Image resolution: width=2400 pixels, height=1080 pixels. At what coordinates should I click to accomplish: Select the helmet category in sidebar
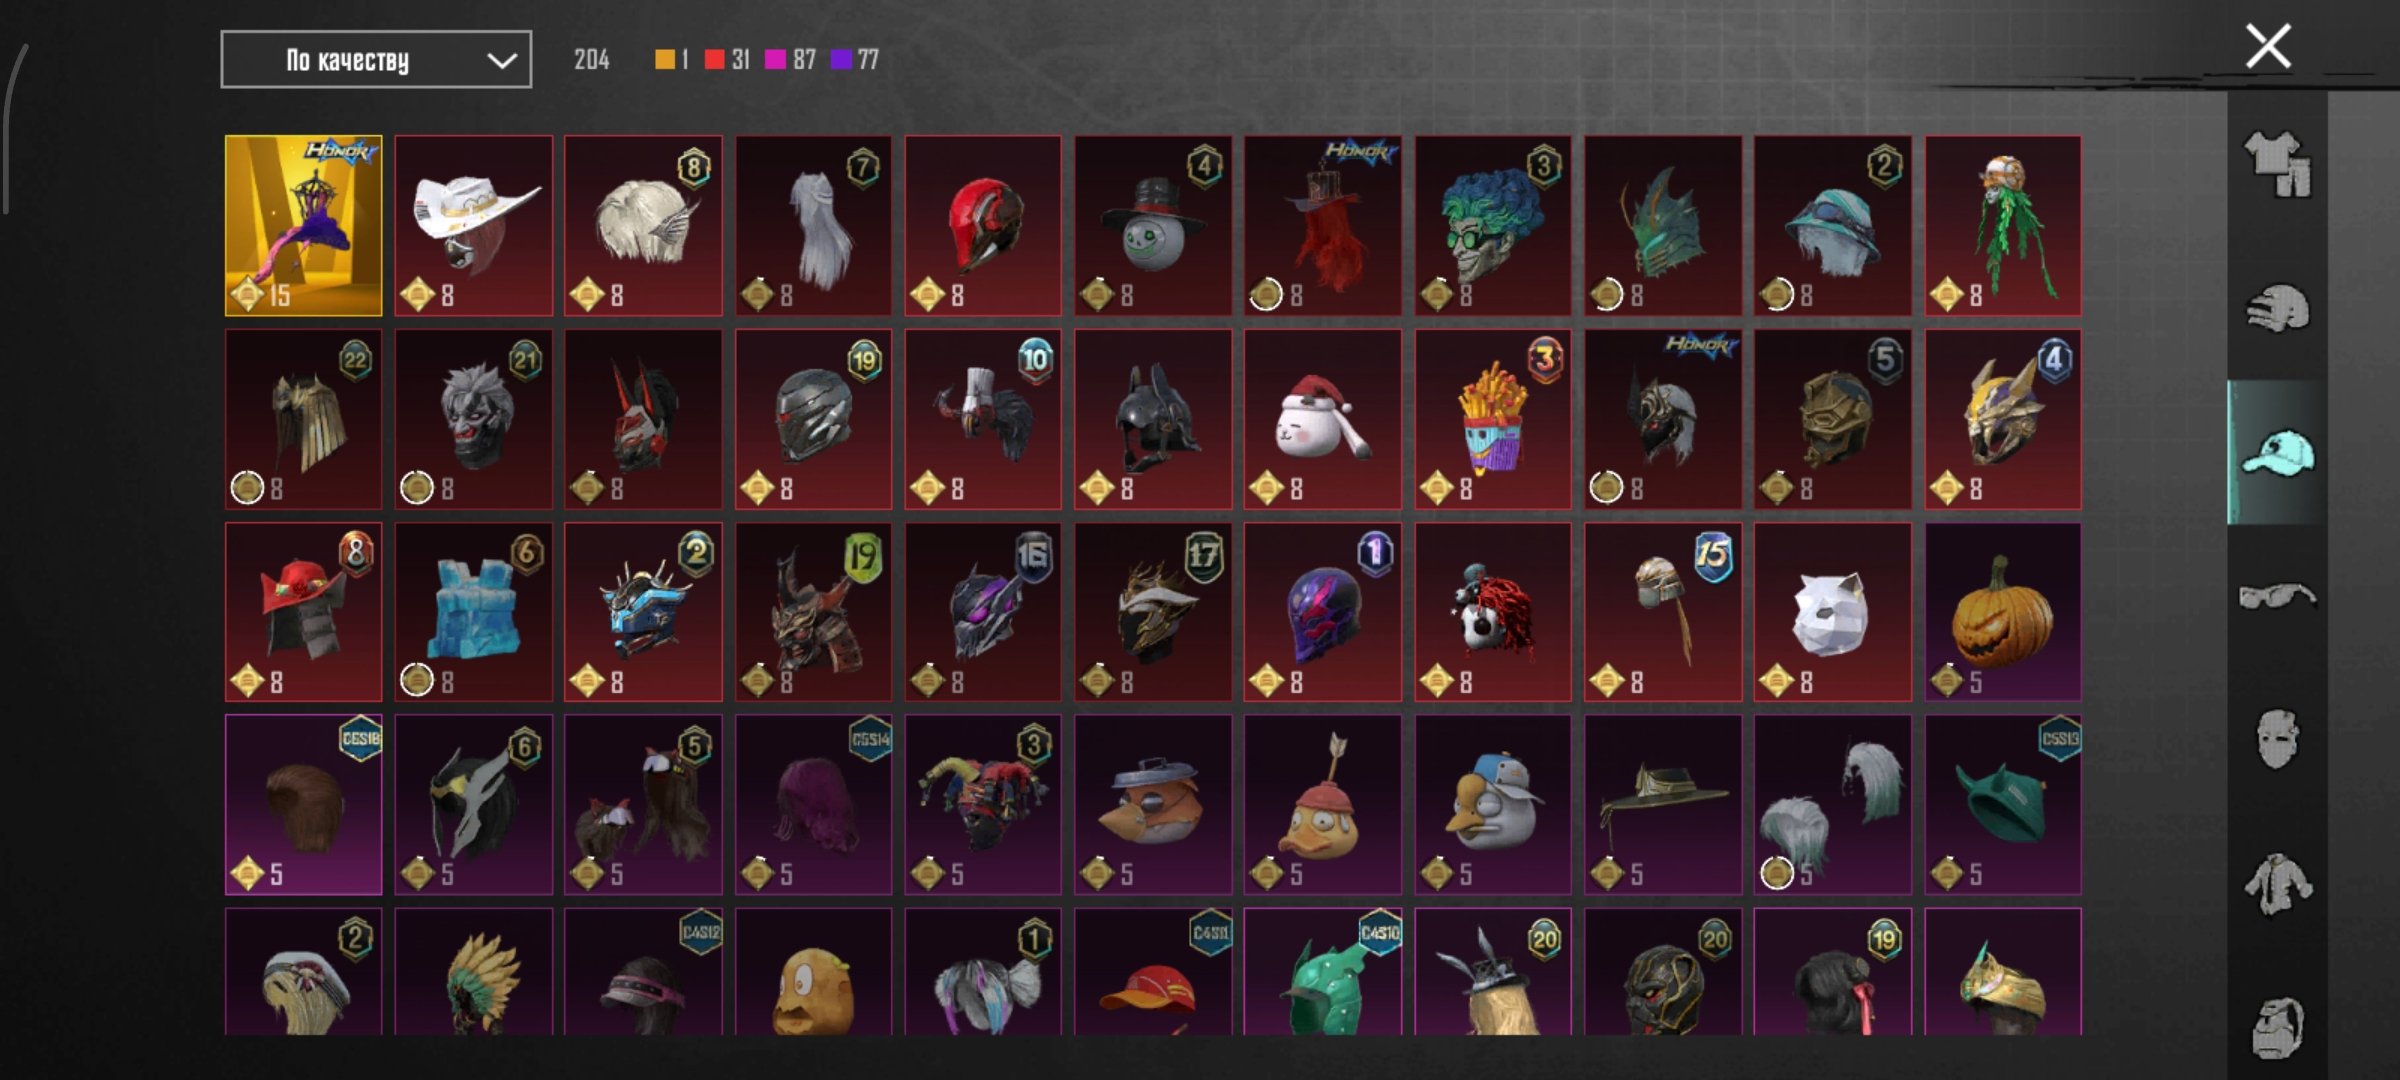tap(2277, 308)
